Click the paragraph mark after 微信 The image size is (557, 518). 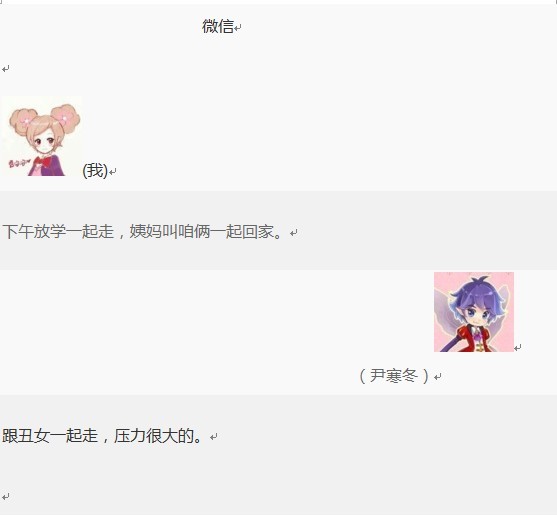point(238,28)
